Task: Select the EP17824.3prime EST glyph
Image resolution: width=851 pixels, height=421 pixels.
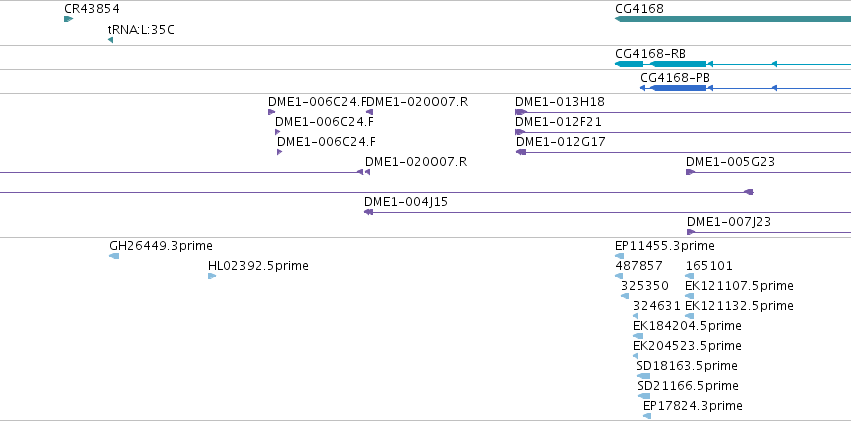Action: (x=647, y=416)
